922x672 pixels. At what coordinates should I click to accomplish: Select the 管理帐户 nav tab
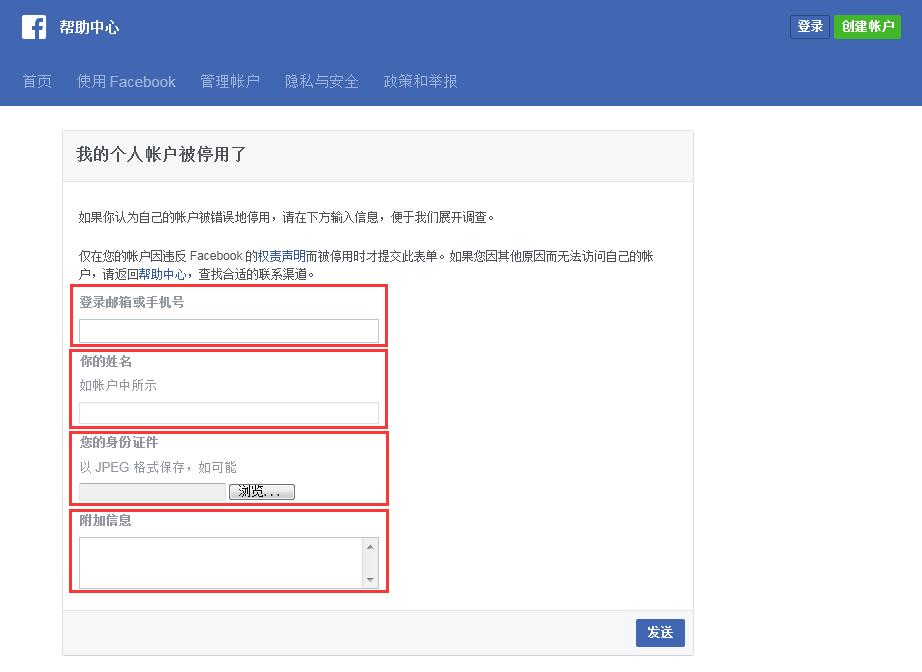230,81
